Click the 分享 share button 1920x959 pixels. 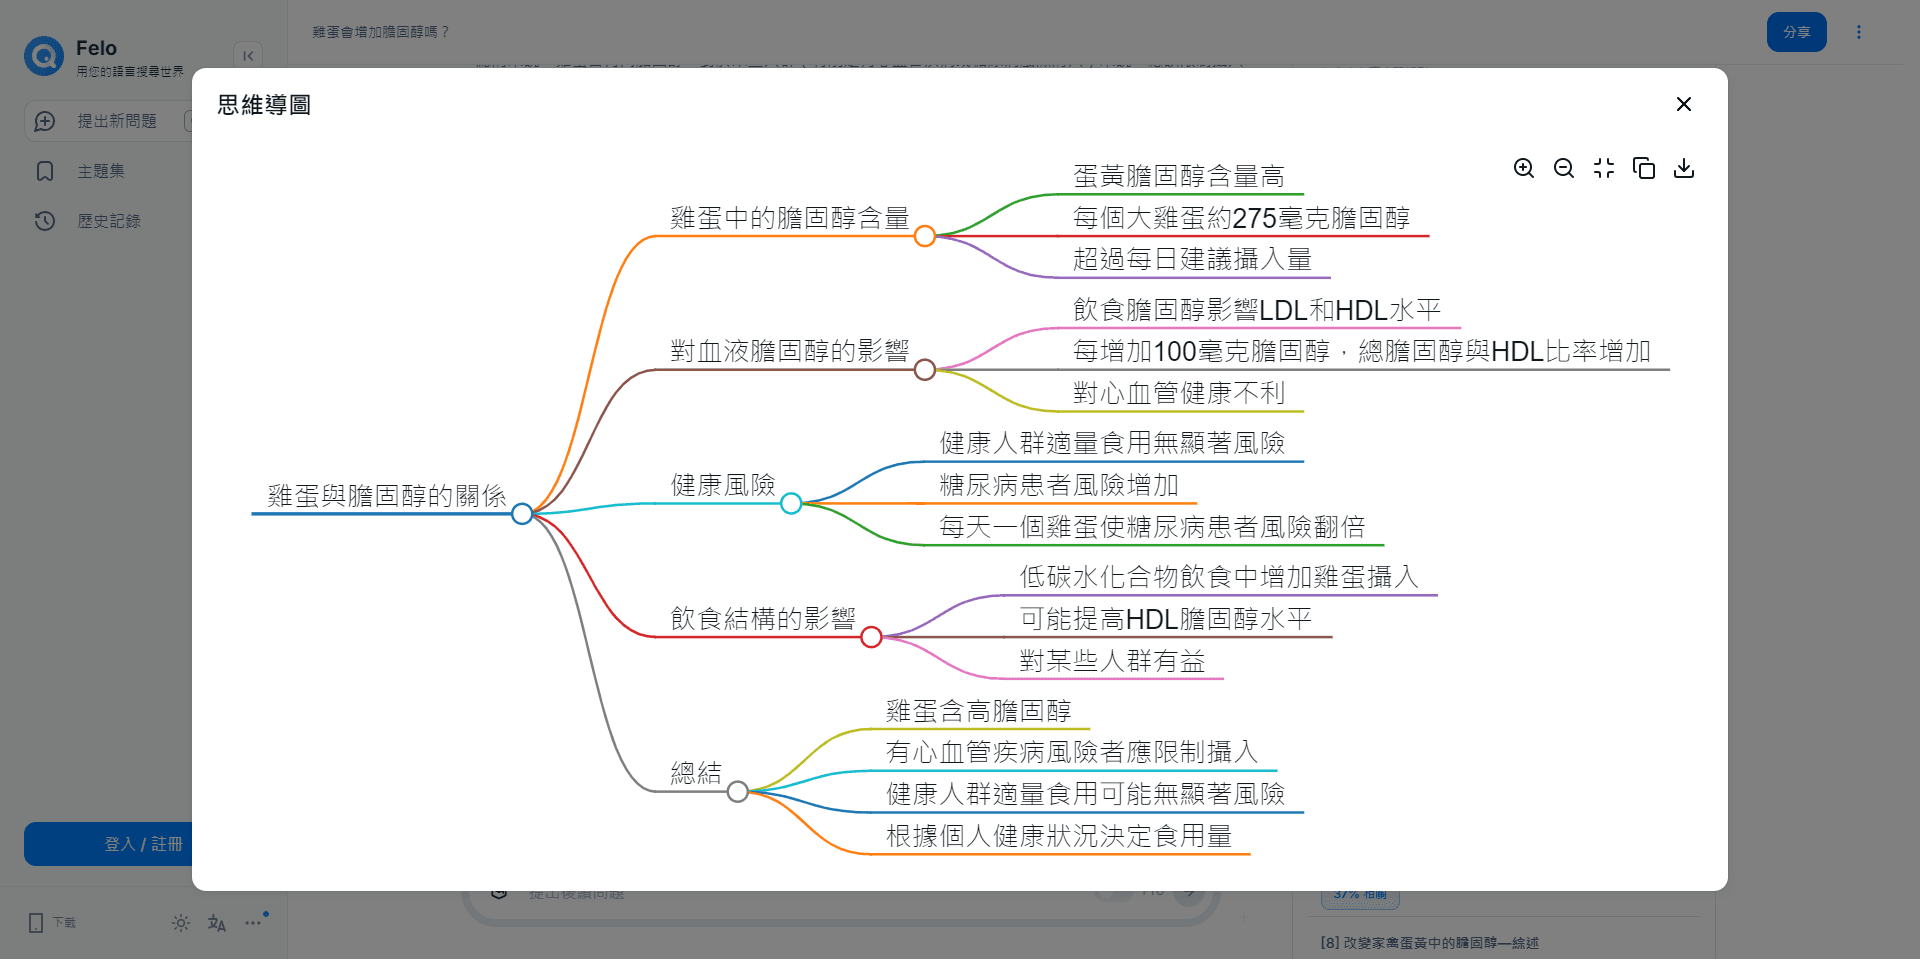tap(1797, 32)
